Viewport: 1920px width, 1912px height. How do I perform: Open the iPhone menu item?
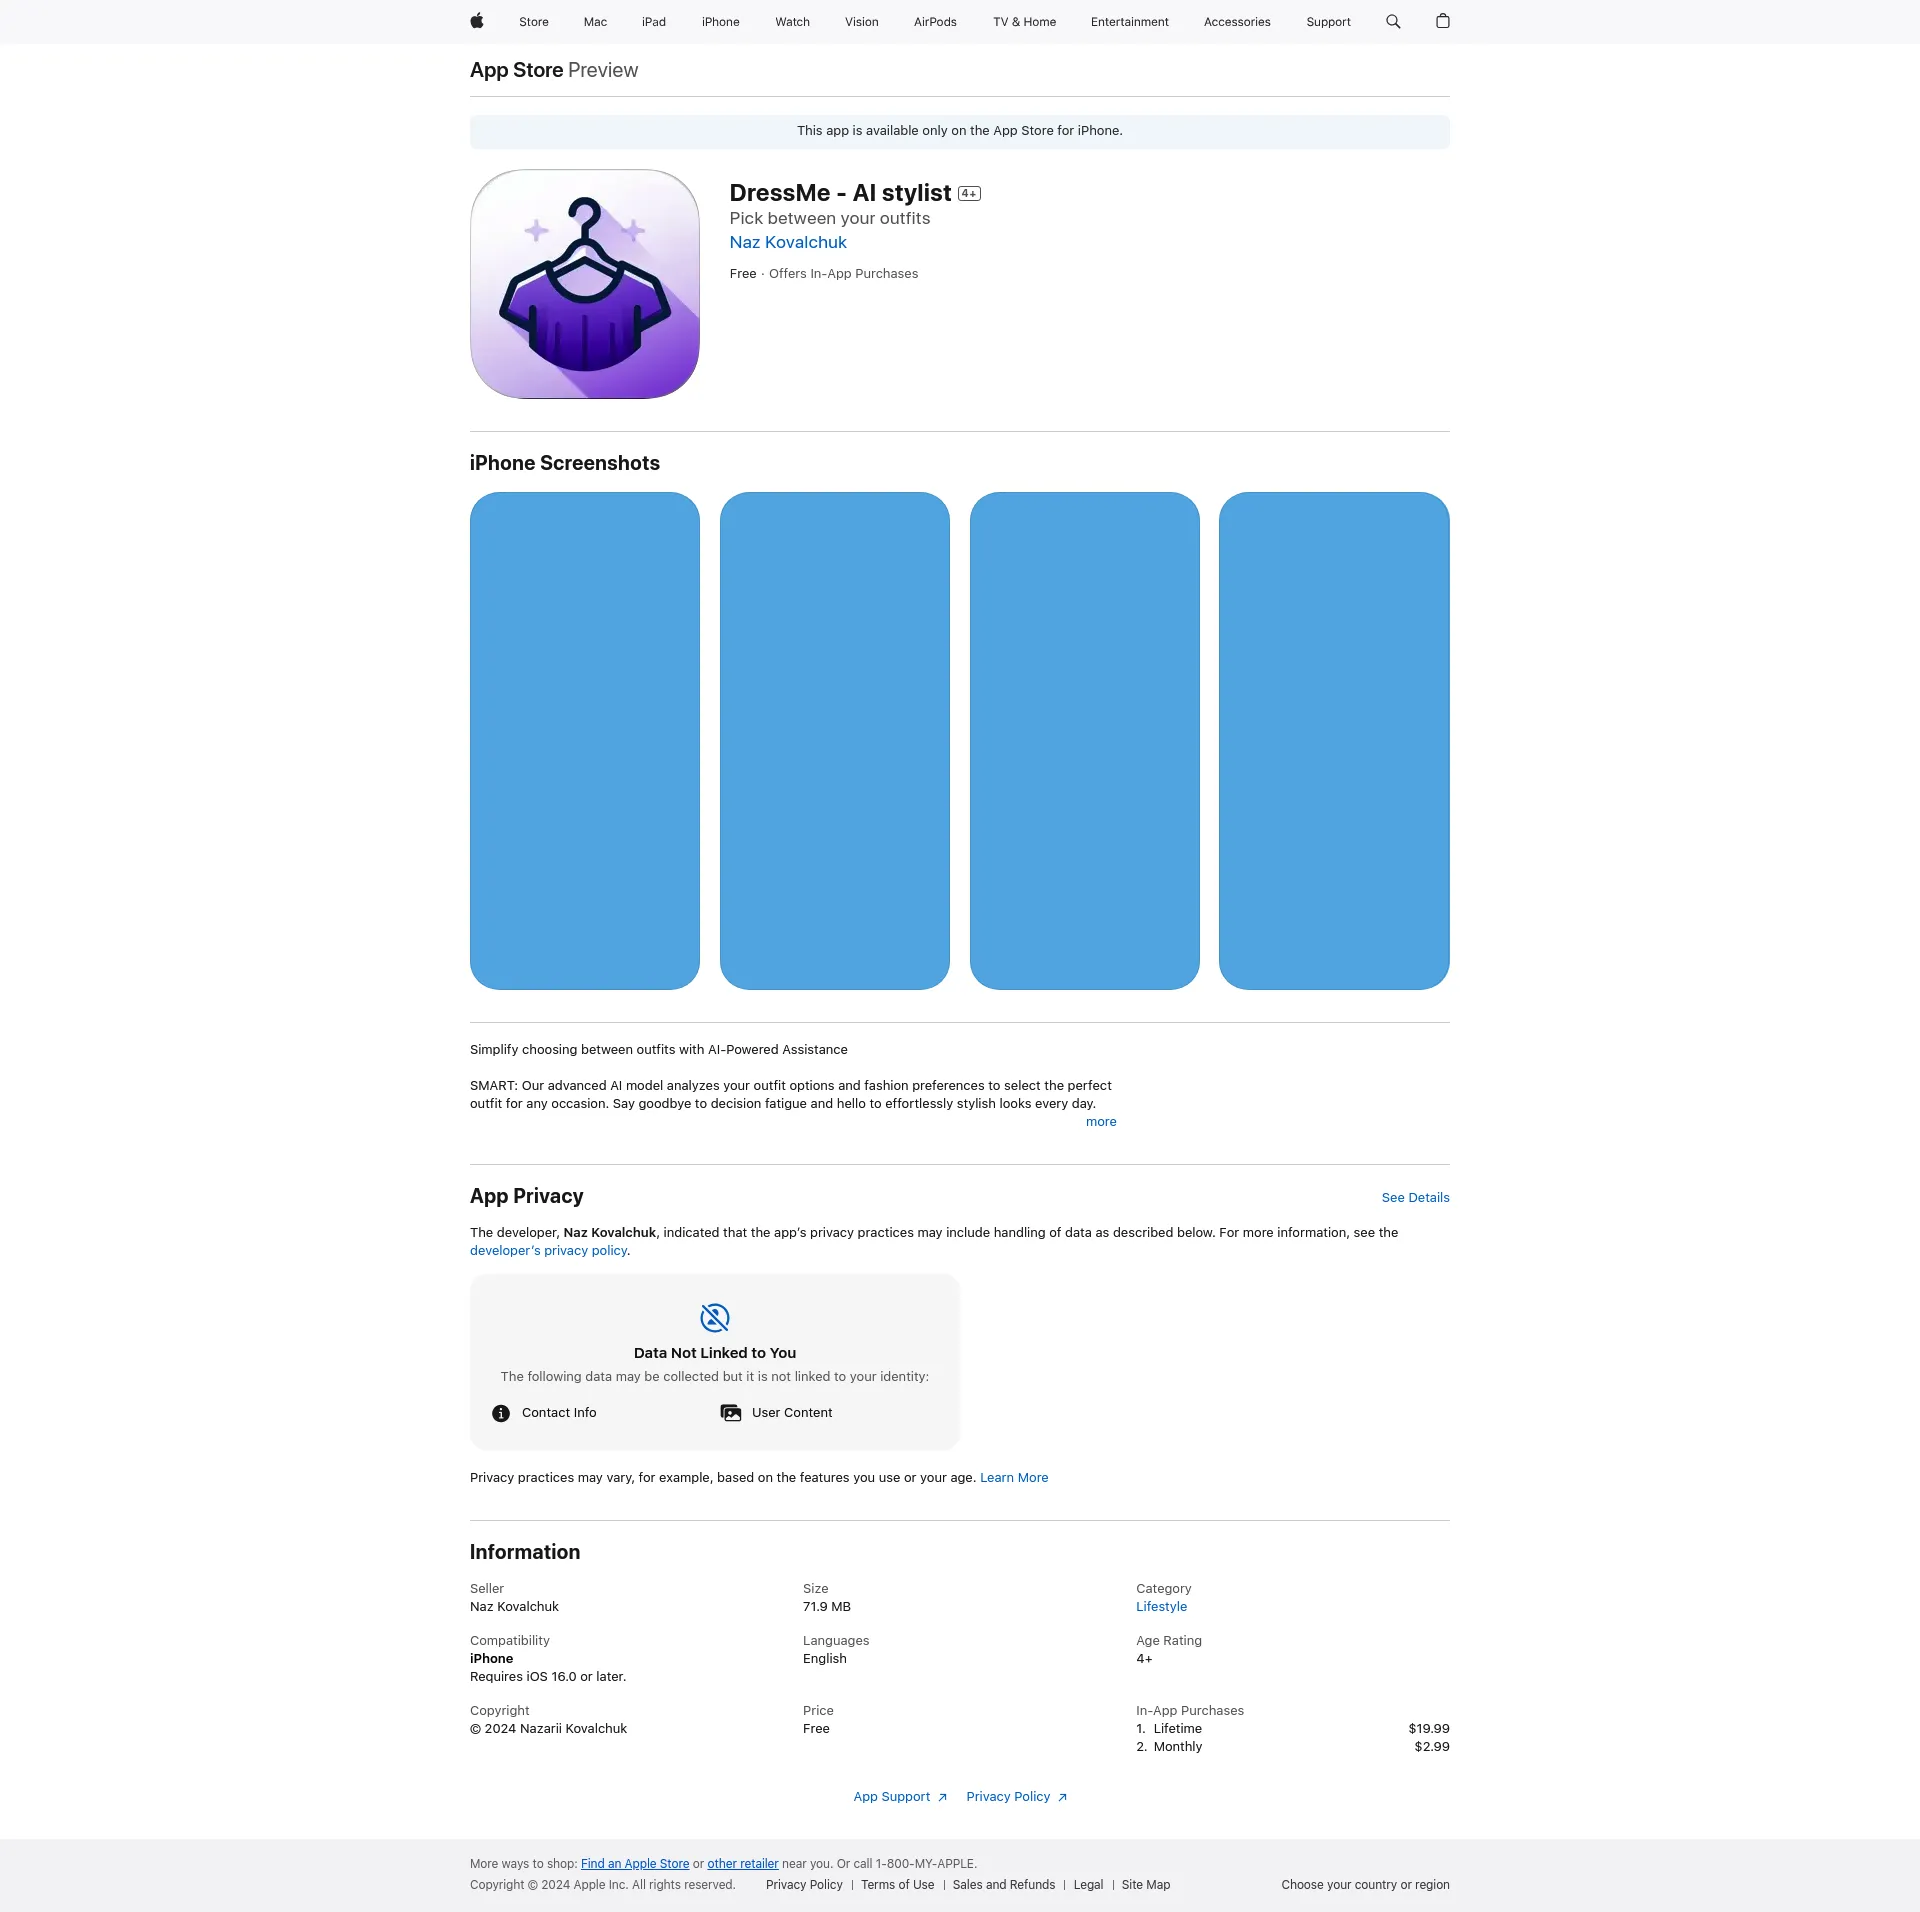[x=719, y=21]
